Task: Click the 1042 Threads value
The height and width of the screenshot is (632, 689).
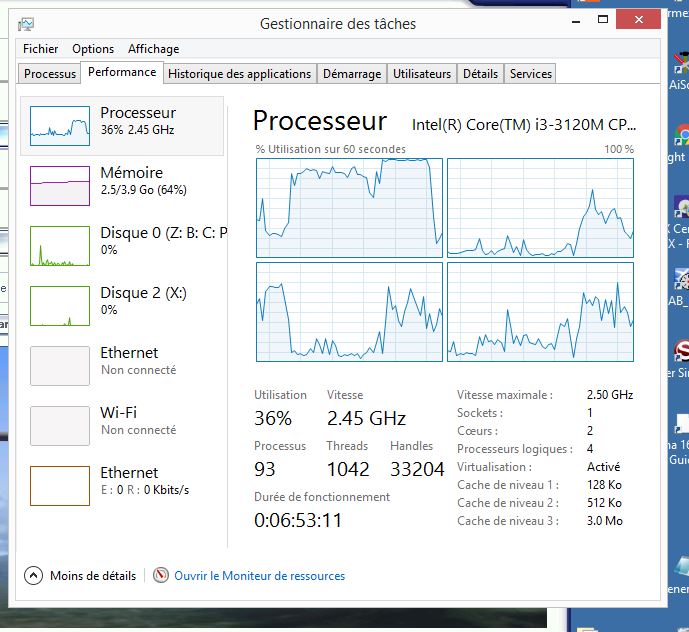Action: pos(348,469)
